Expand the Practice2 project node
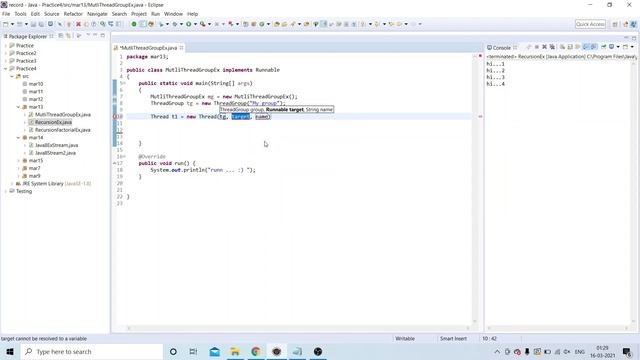The height and width of the screenshot is (360, 640). click(x=5, y=53)
